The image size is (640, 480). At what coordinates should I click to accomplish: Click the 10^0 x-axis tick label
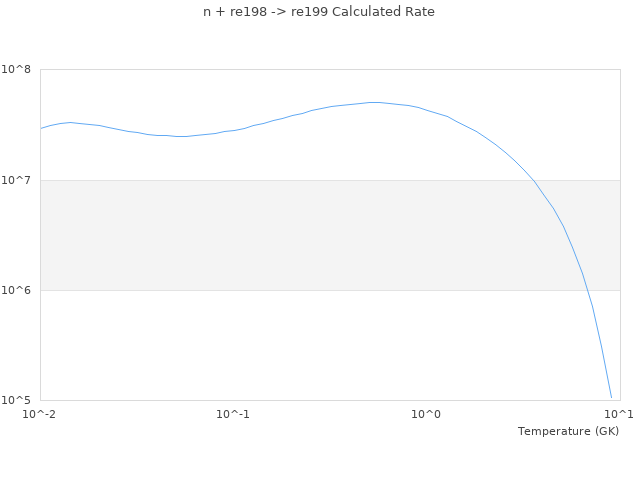426,414
